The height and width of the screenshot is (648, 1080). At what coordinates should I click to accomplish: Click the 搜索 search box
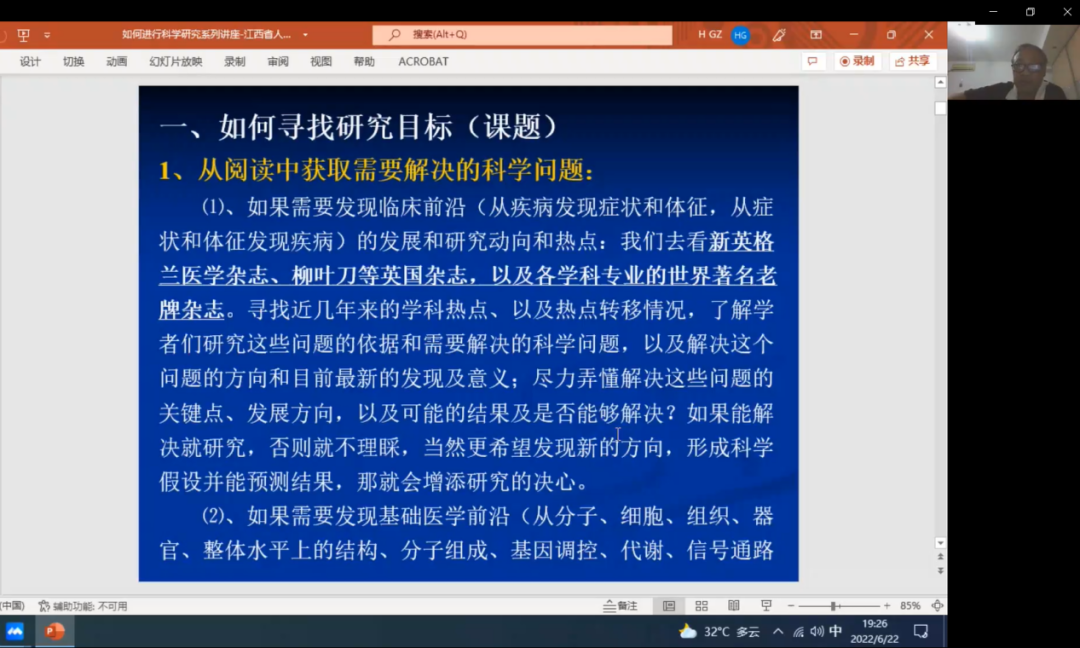(x=520, y=34)
